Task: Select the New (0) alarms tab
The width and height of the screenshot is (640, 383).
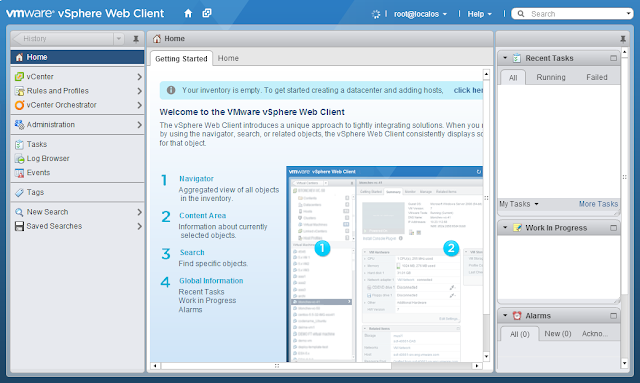Action: [558, 334]
